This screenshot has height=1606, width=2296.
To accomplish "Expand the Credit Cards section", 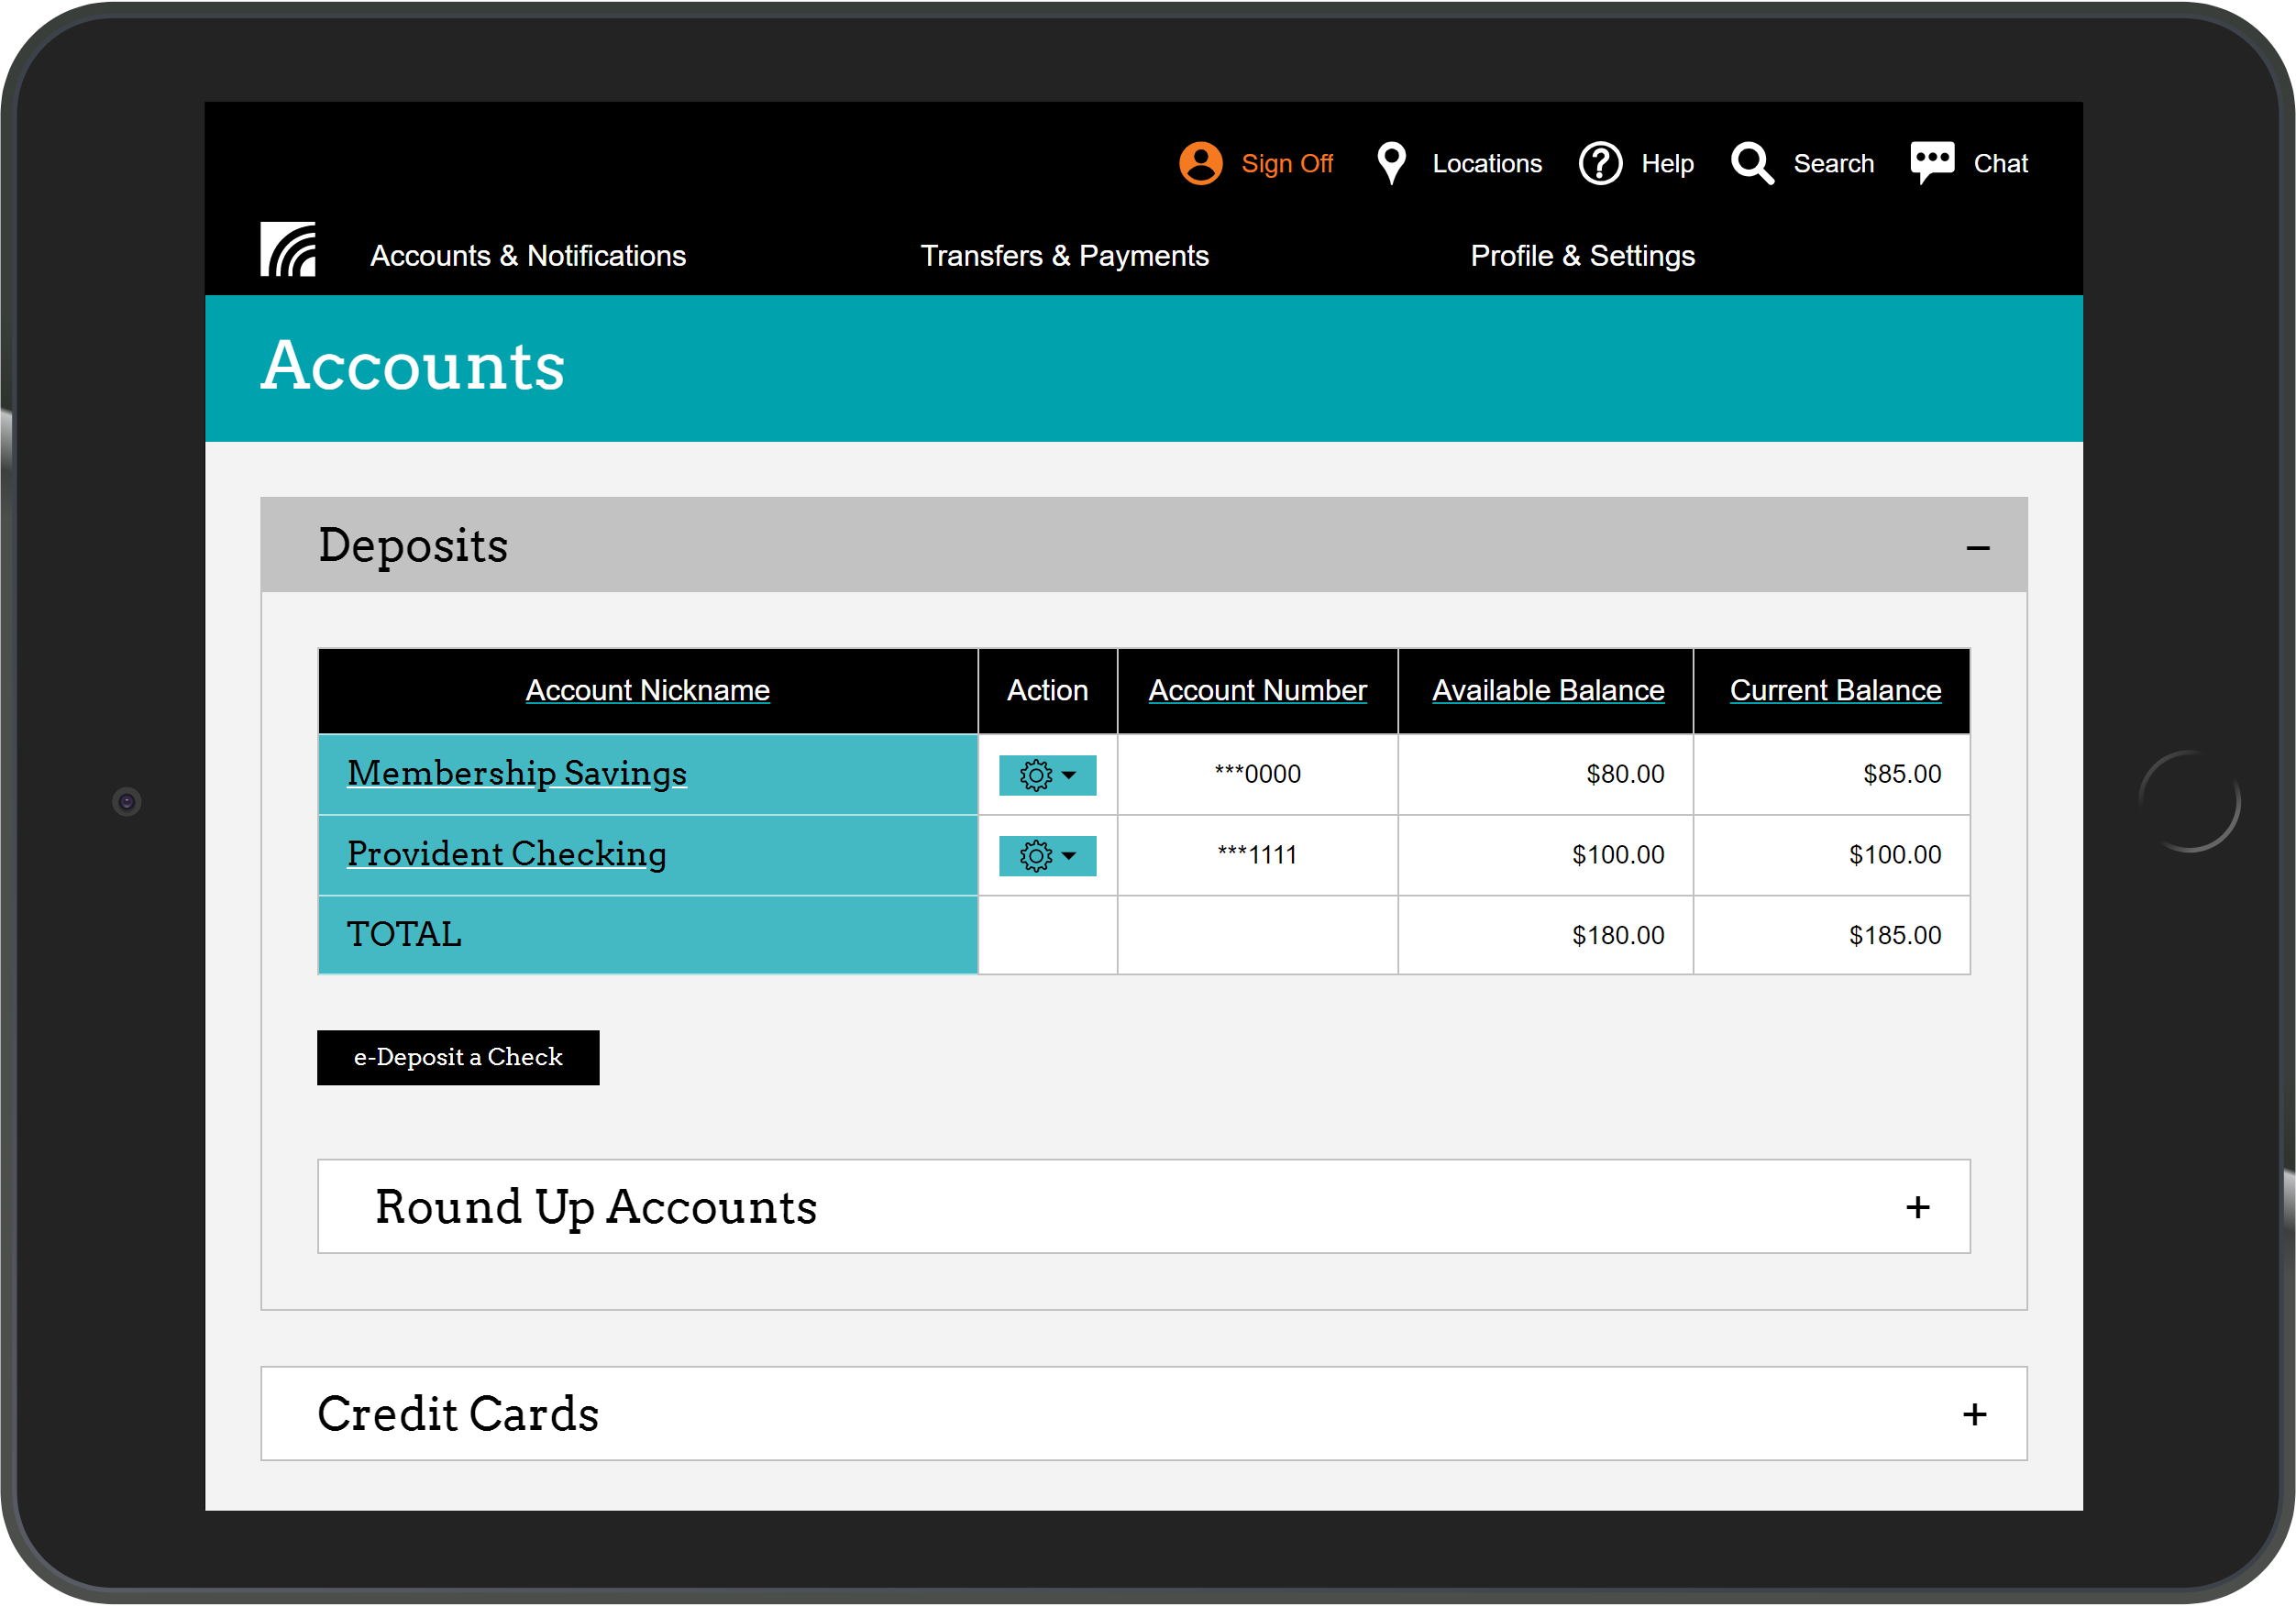I will coord(1975,1414).
